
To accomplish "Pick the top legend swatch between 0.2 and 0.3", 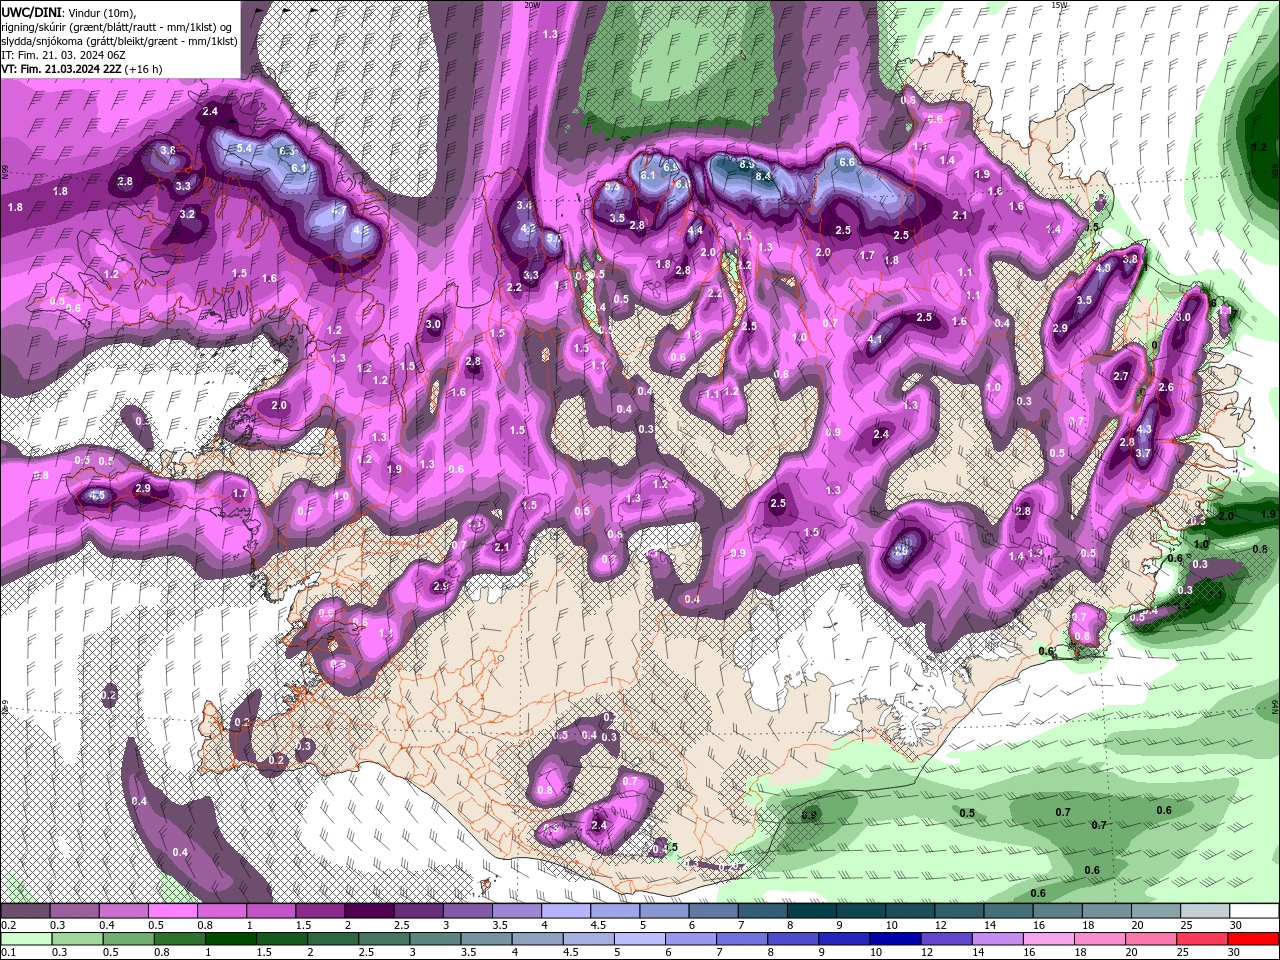I will (x=26, y=911).
